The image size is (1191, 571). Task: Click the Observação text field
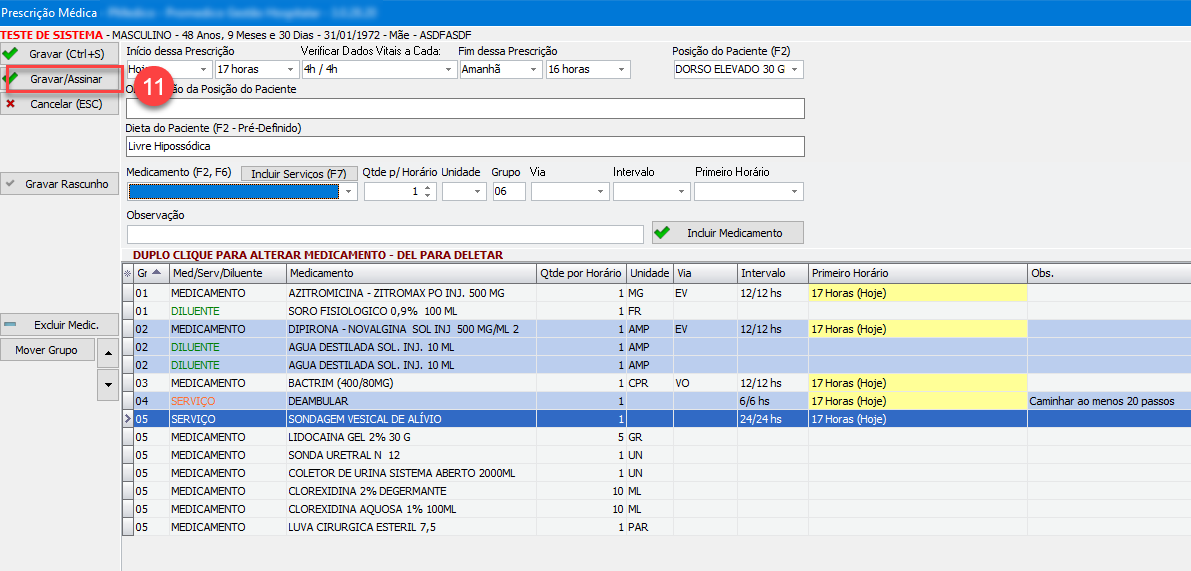(x=385, y=234)
